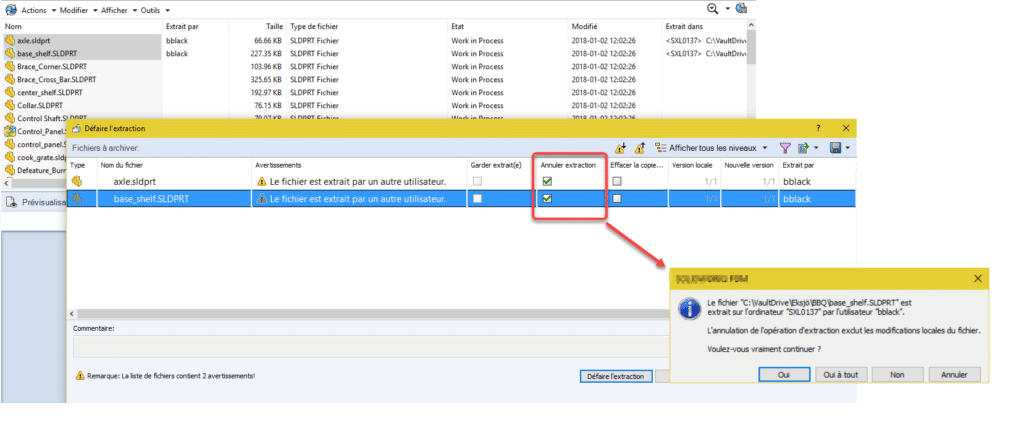Open the Afficher menu in the vault toolbar
Viewport: 1024px width, 434px height.
click(x=118, y=10)
